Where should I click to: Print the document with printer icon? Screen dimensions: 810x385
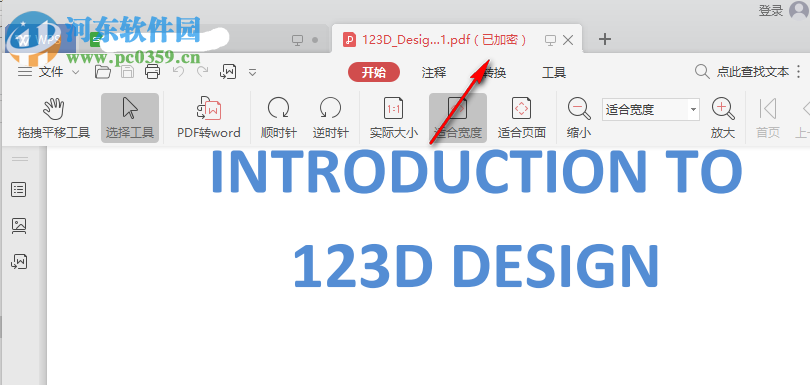pos(152,72)
